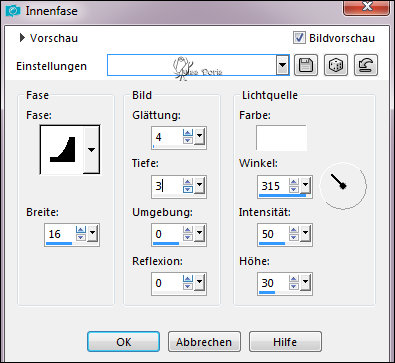395x363 pixels.
Task: Cancel the dialog with Abbrechen
Action: [204, 342]
